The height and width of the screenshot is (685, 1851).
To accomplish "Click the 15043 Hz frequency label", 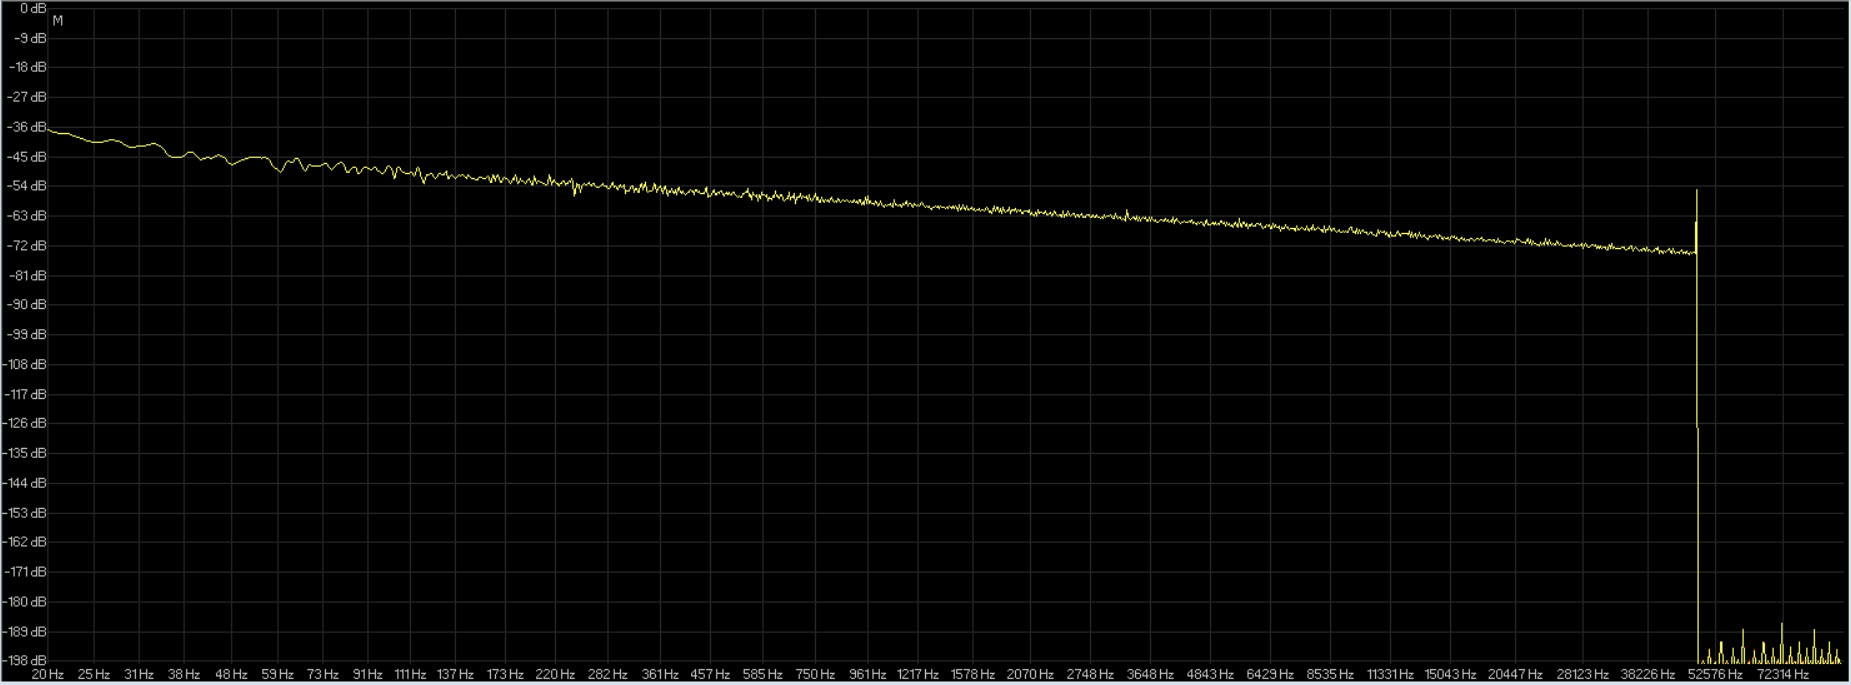I will pyautogui.click(x=1450, y=675).
